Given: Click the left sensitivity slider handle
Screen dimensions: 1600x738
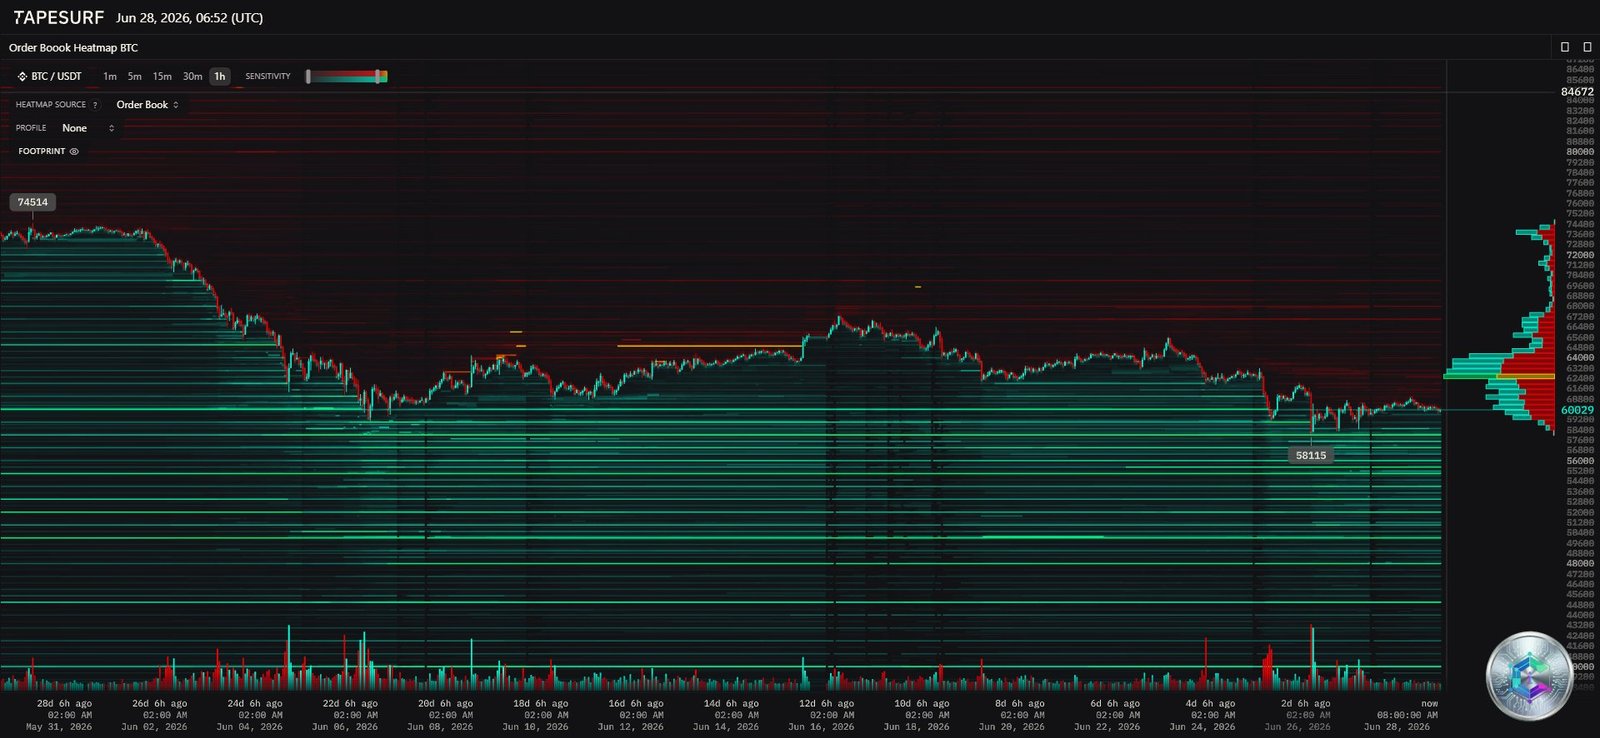Looking at the screenshot, I should coord(308,76).
